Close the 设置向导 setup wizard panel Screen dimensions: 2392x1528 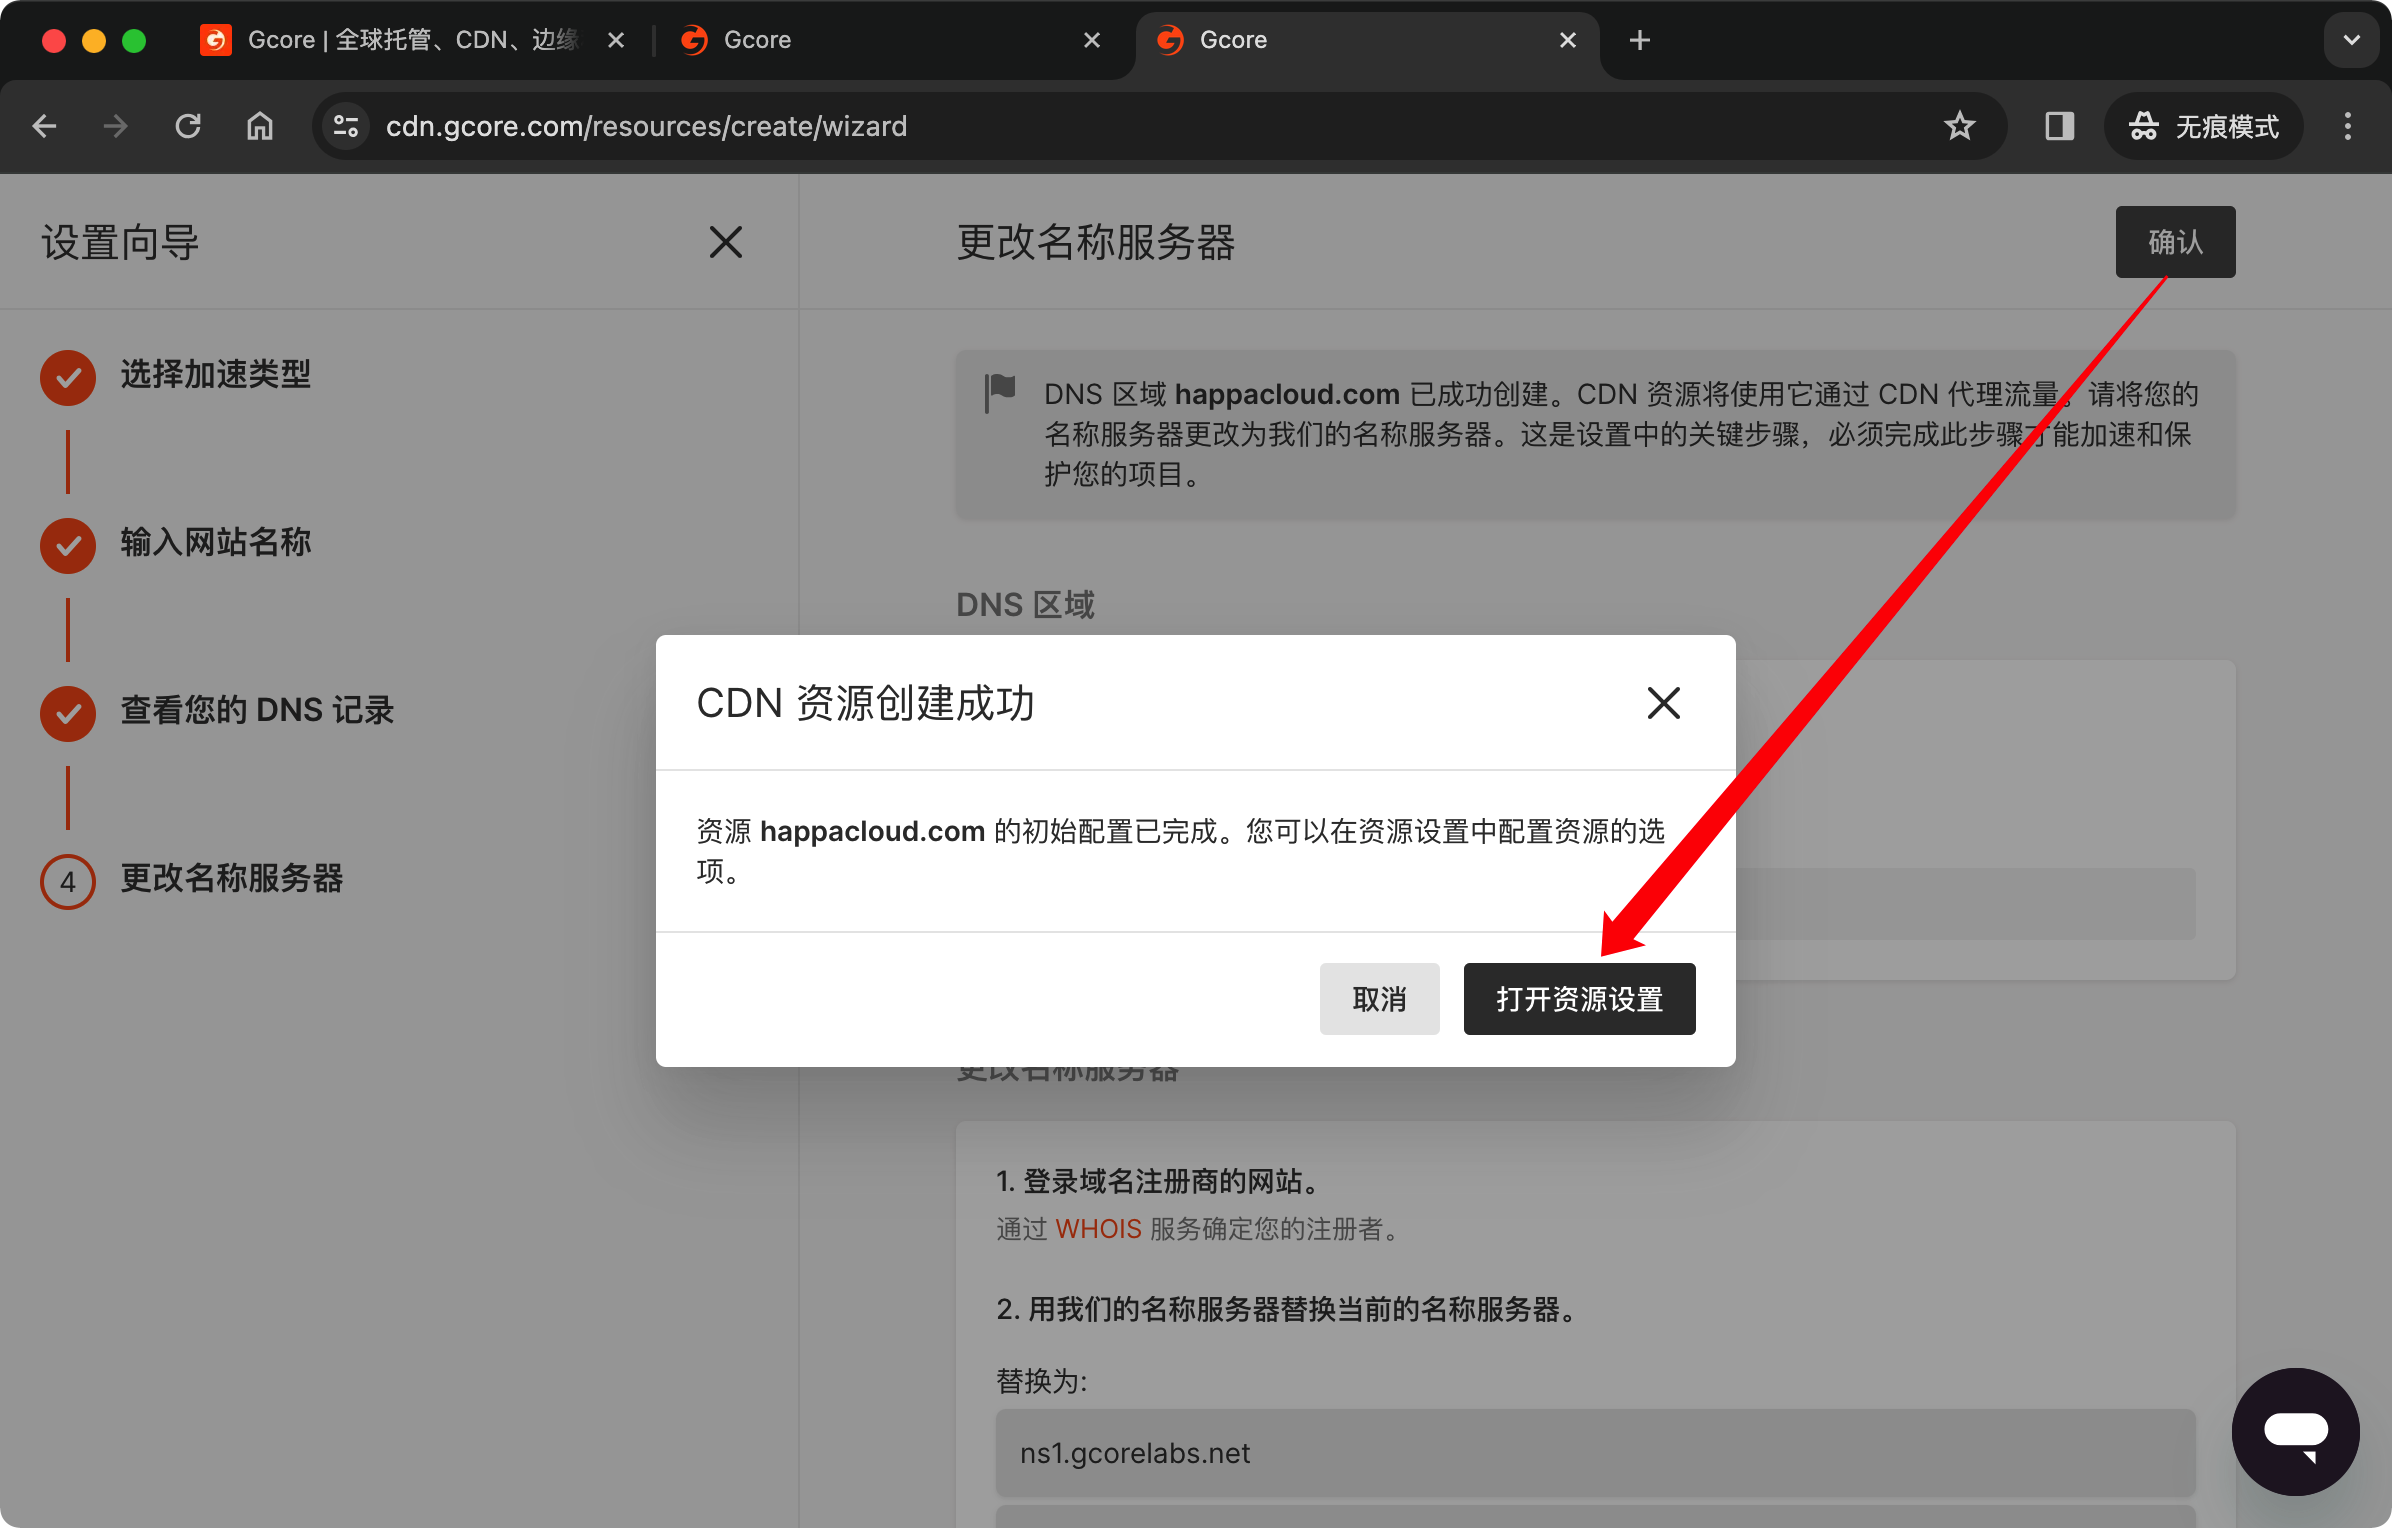726,242
